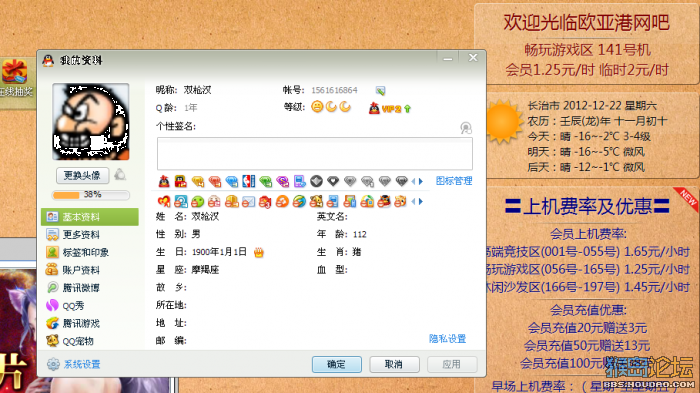700x393 pixels.
Task: Show the next page of the first icon row
Action: coord(421,181)
